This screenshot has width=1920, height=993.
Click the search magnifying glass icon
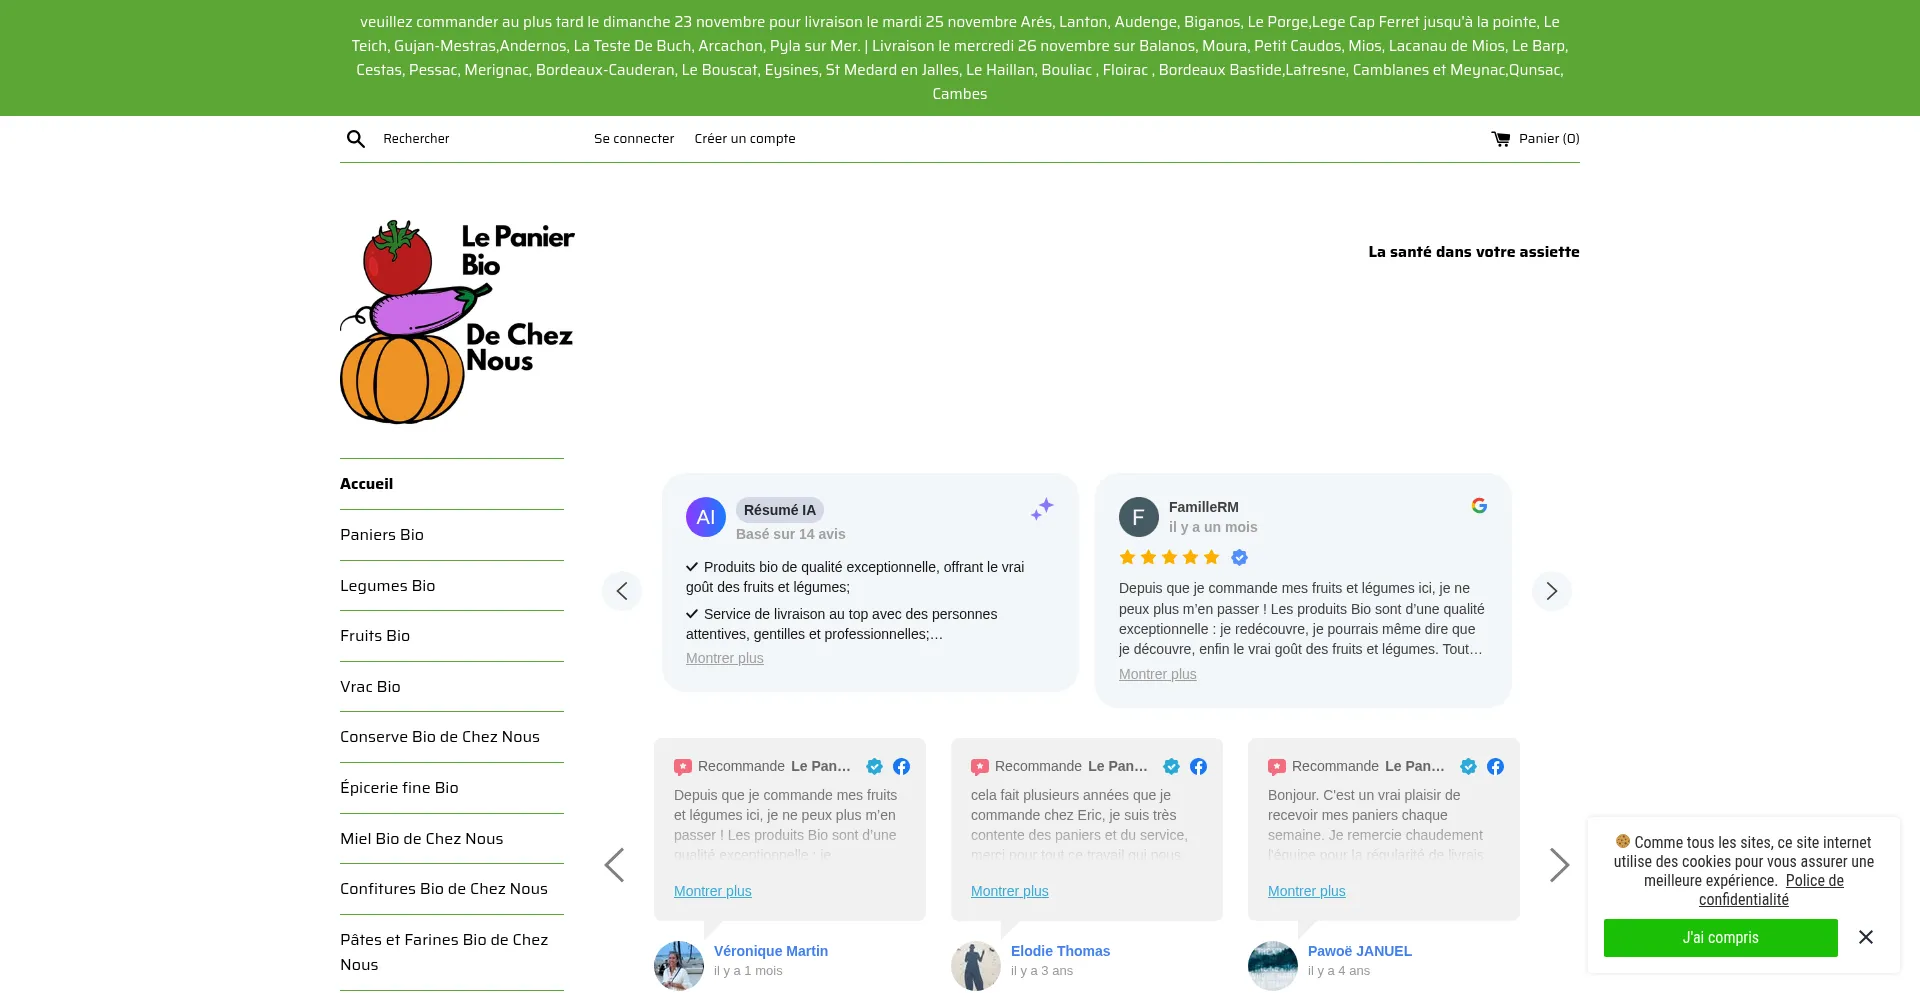355,139
